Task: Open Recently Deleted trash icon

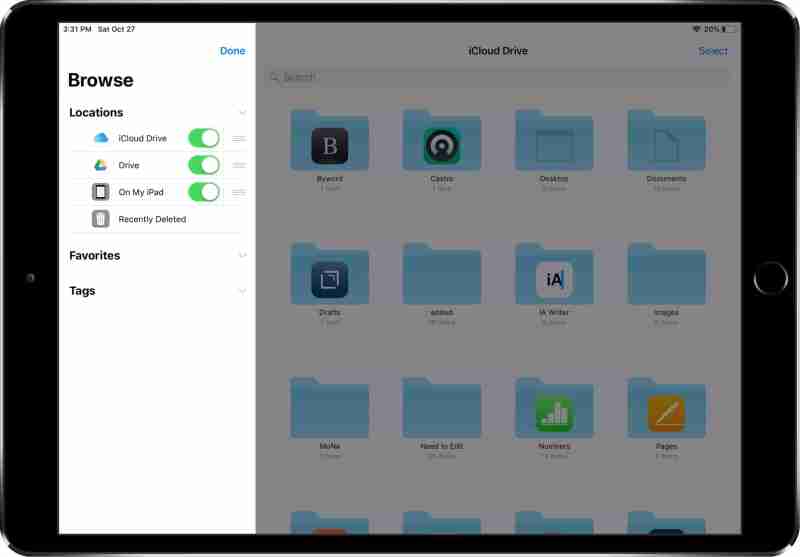Action: [101, 219]
